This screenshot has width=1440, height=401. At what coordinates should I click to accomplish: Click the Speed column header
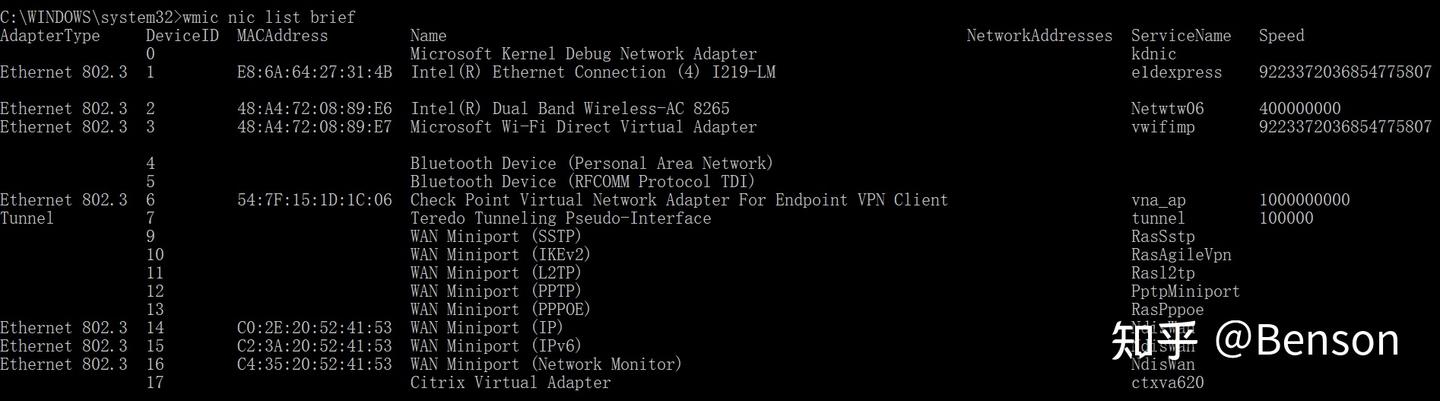click(1281, 36)
